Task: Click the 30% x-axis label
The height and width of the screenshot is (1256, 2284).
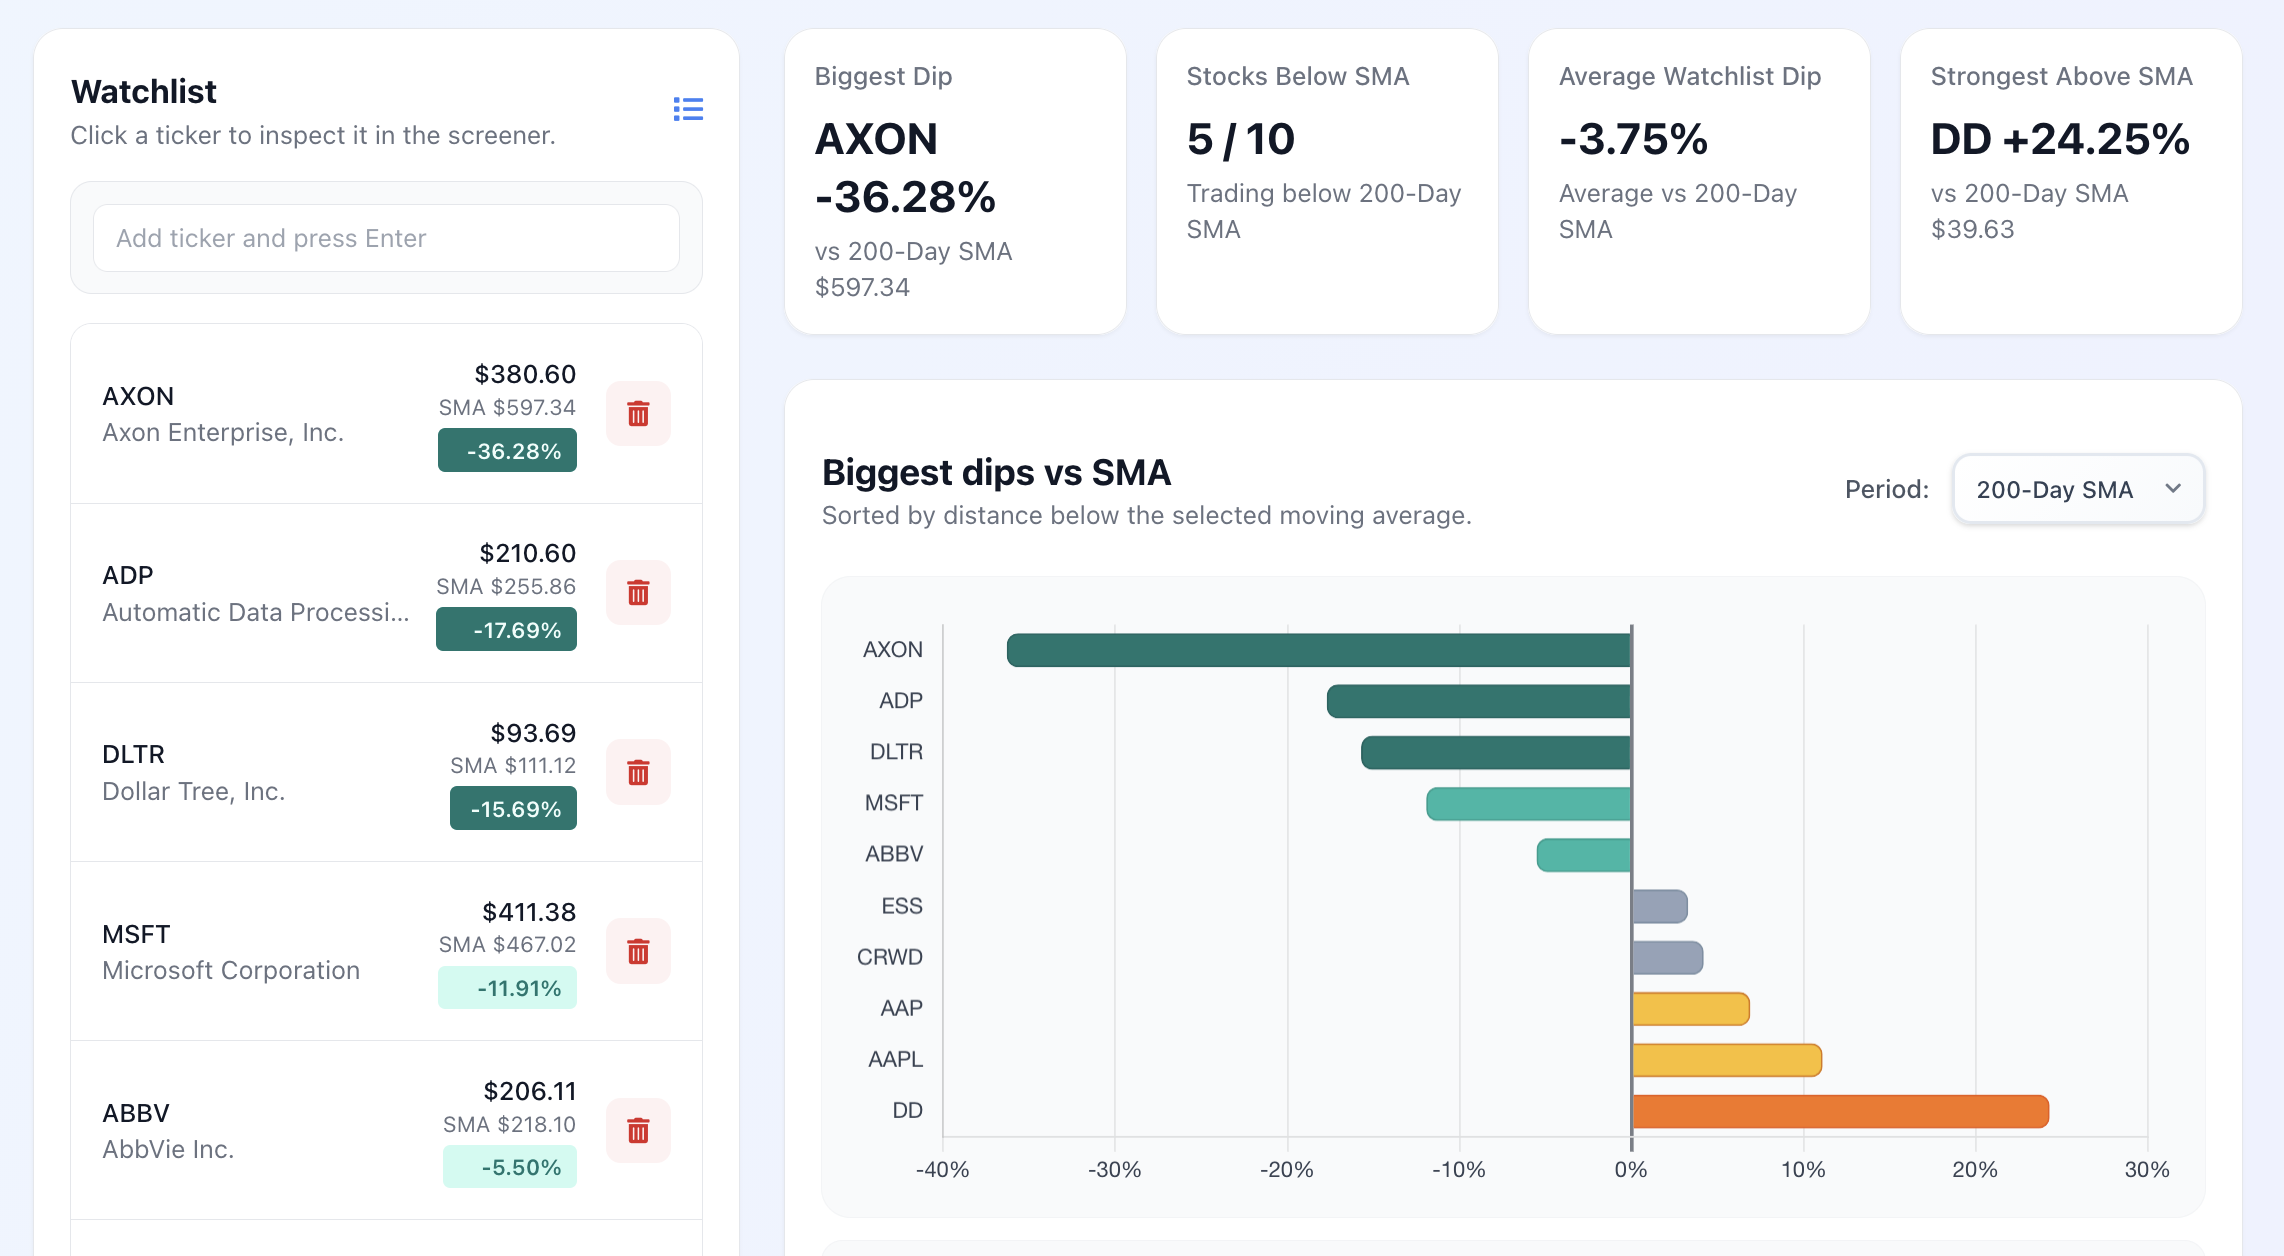Action: [2147, 1169]
